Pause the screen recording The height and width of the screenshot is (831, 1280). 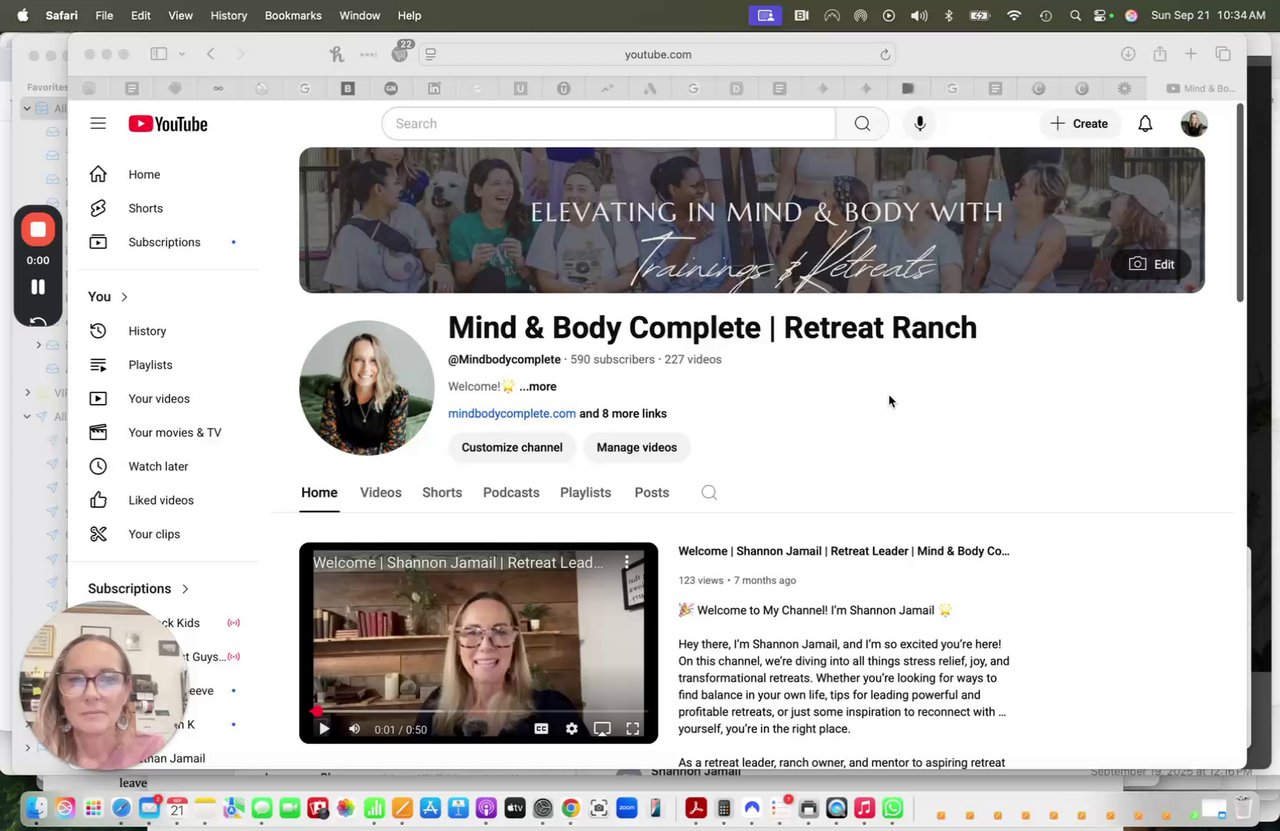[38, 287]
